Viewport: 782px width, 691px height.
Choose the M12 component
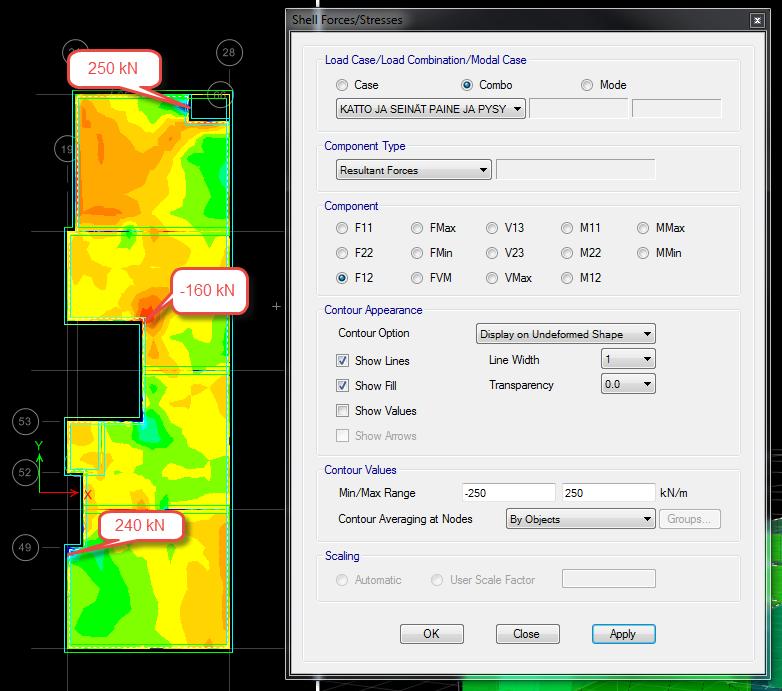[567, 278]
